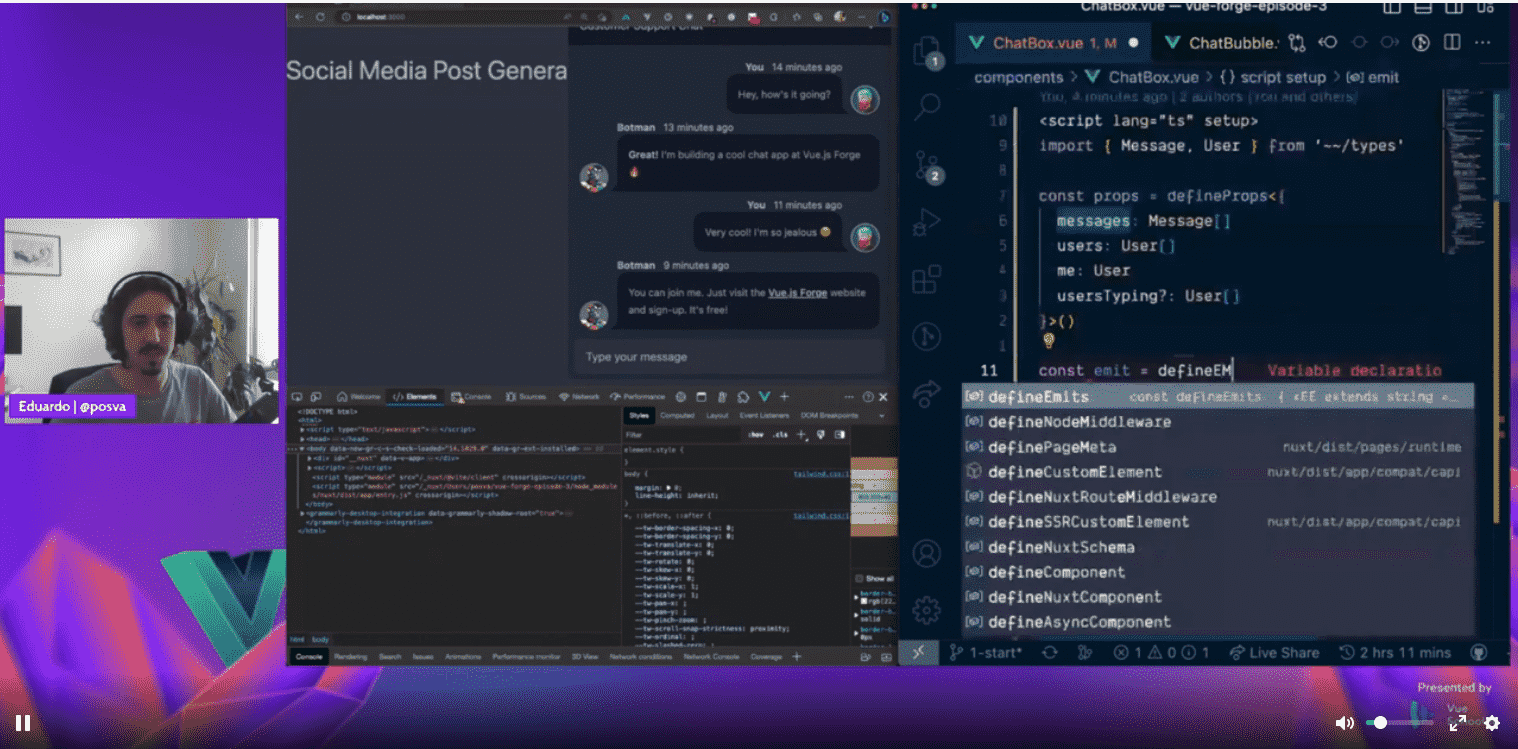Expand the head element in DOM tree
1518x749 pixels.
[x=303, y=439]
